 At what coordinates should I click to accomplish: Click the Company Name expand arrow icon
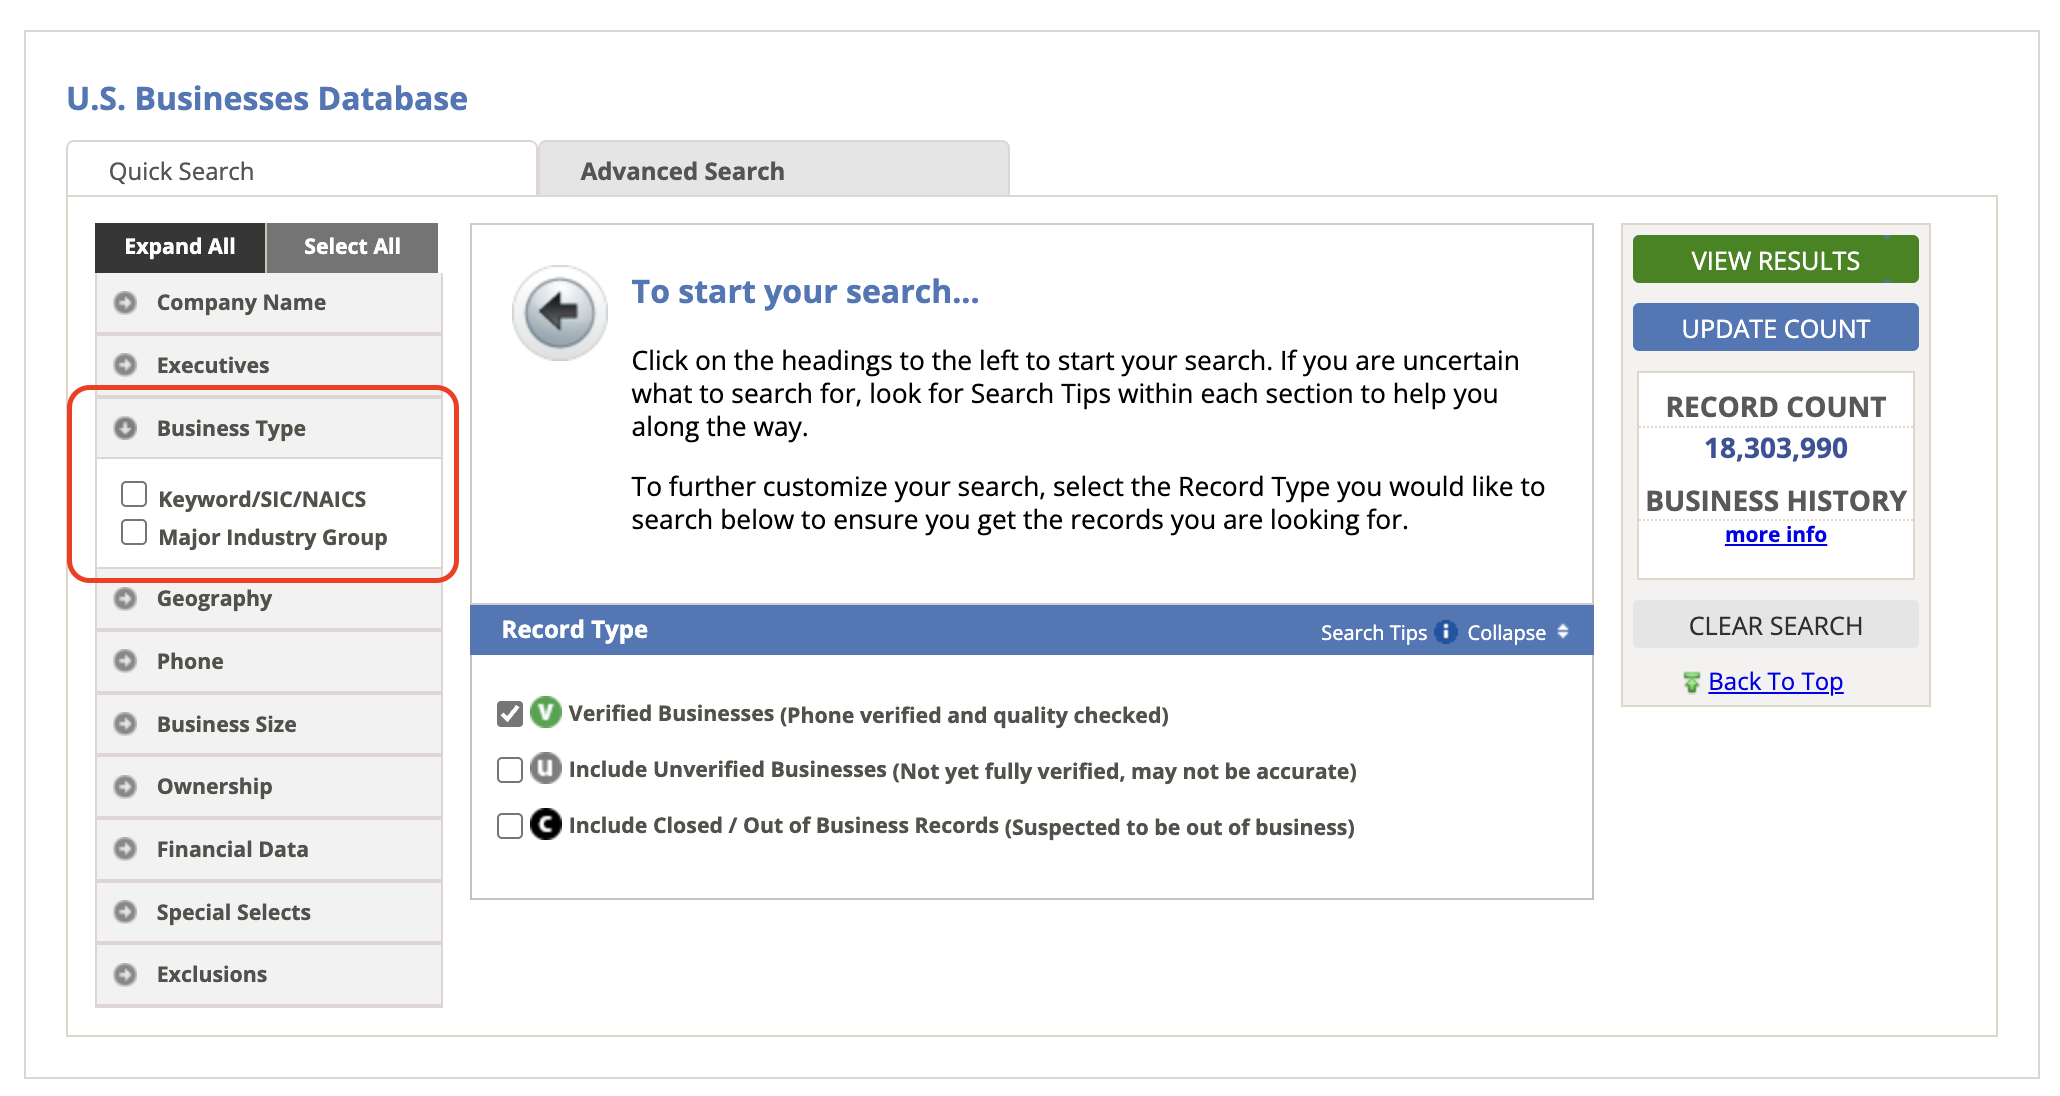pos(125,302)
